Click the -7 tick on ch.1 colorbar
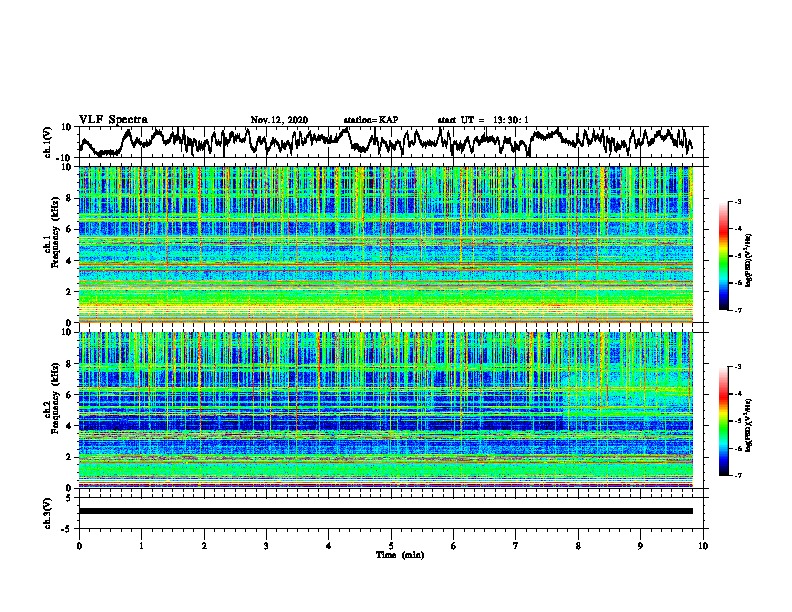Screen dimensions: 792x612 point(738,310)
